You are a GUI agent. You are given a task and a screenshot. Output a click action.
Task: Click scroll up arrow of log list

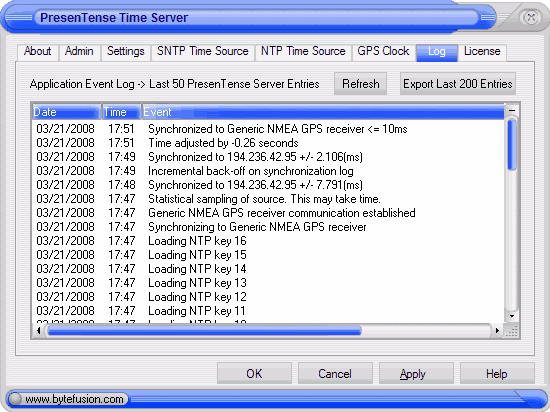point(512,110)
